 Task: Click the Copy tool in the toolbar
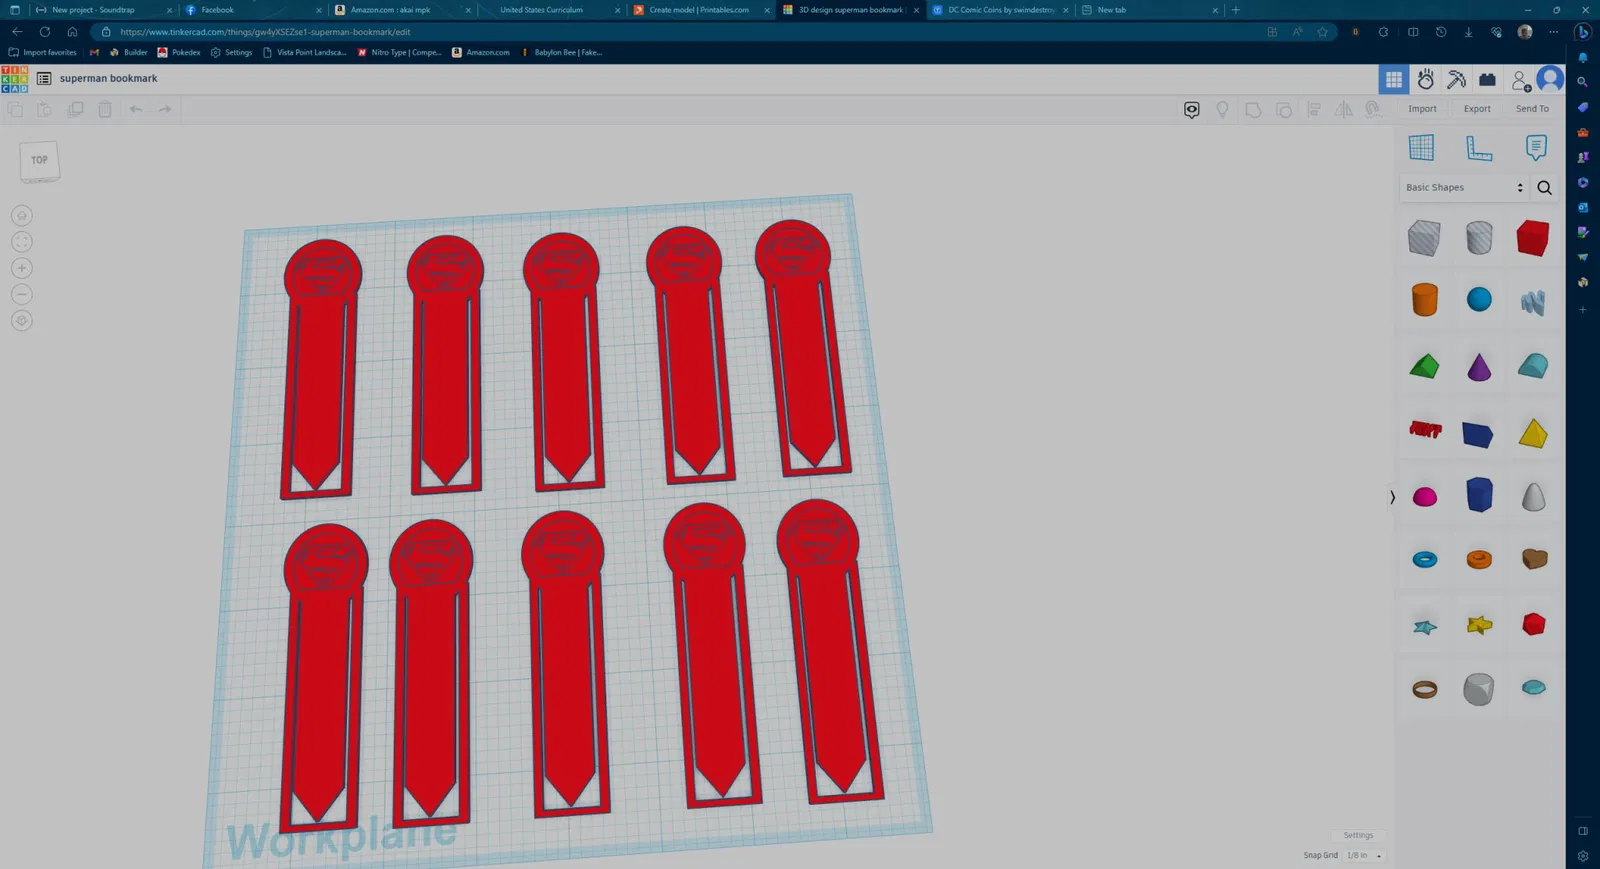[x=15, y=109]
